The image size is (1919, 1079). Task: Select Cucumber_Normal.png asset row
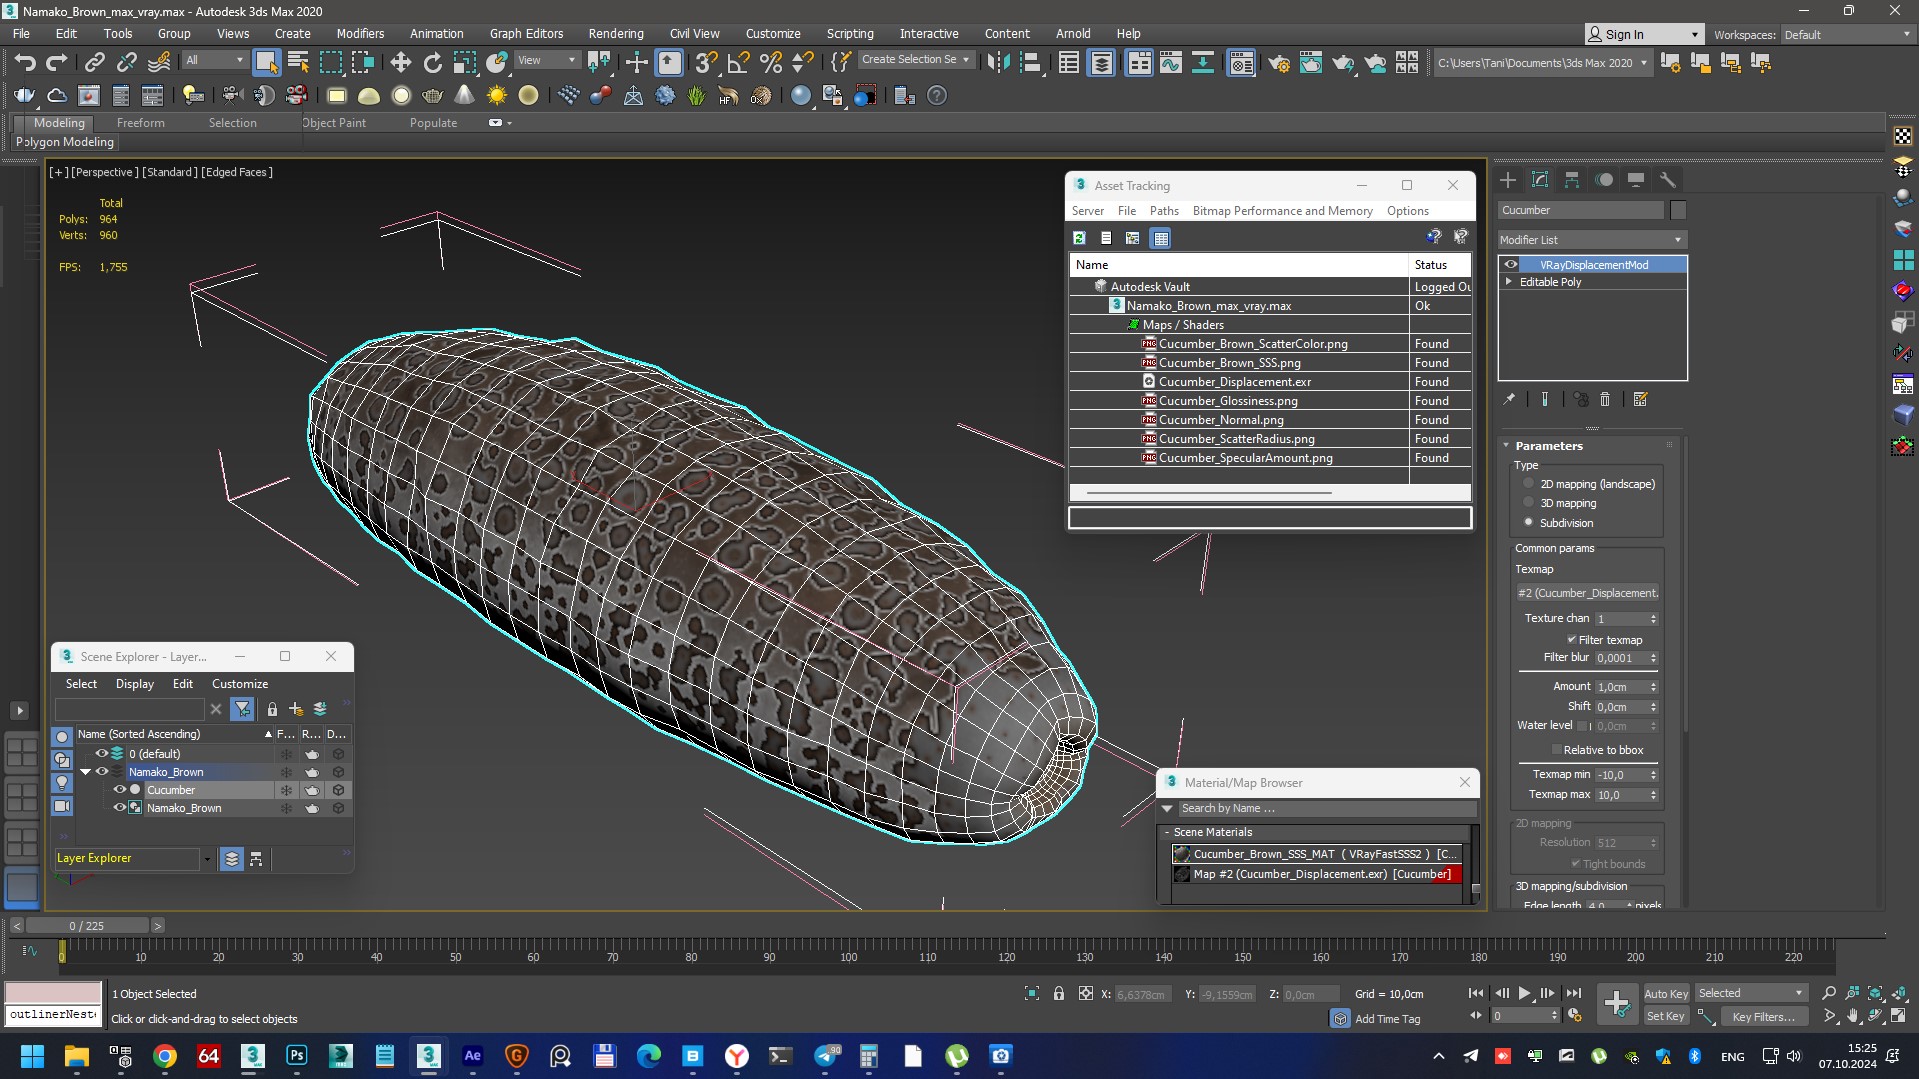(1270, 420)
